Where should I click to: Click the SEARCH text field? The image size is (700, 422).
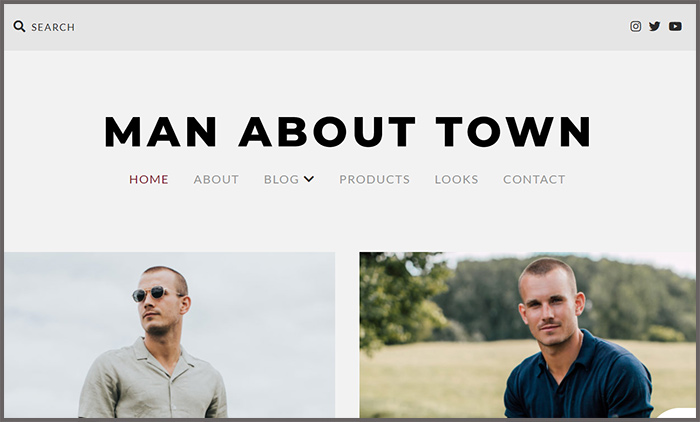(53, 27)
